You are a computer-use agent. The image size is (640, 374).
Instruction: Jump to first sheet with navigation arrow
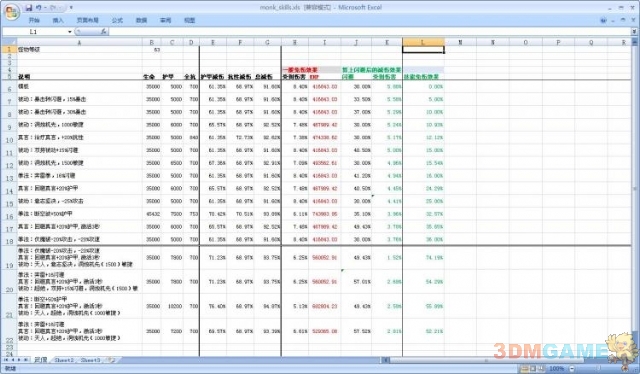pyautogui.click(x=5, y=360)
